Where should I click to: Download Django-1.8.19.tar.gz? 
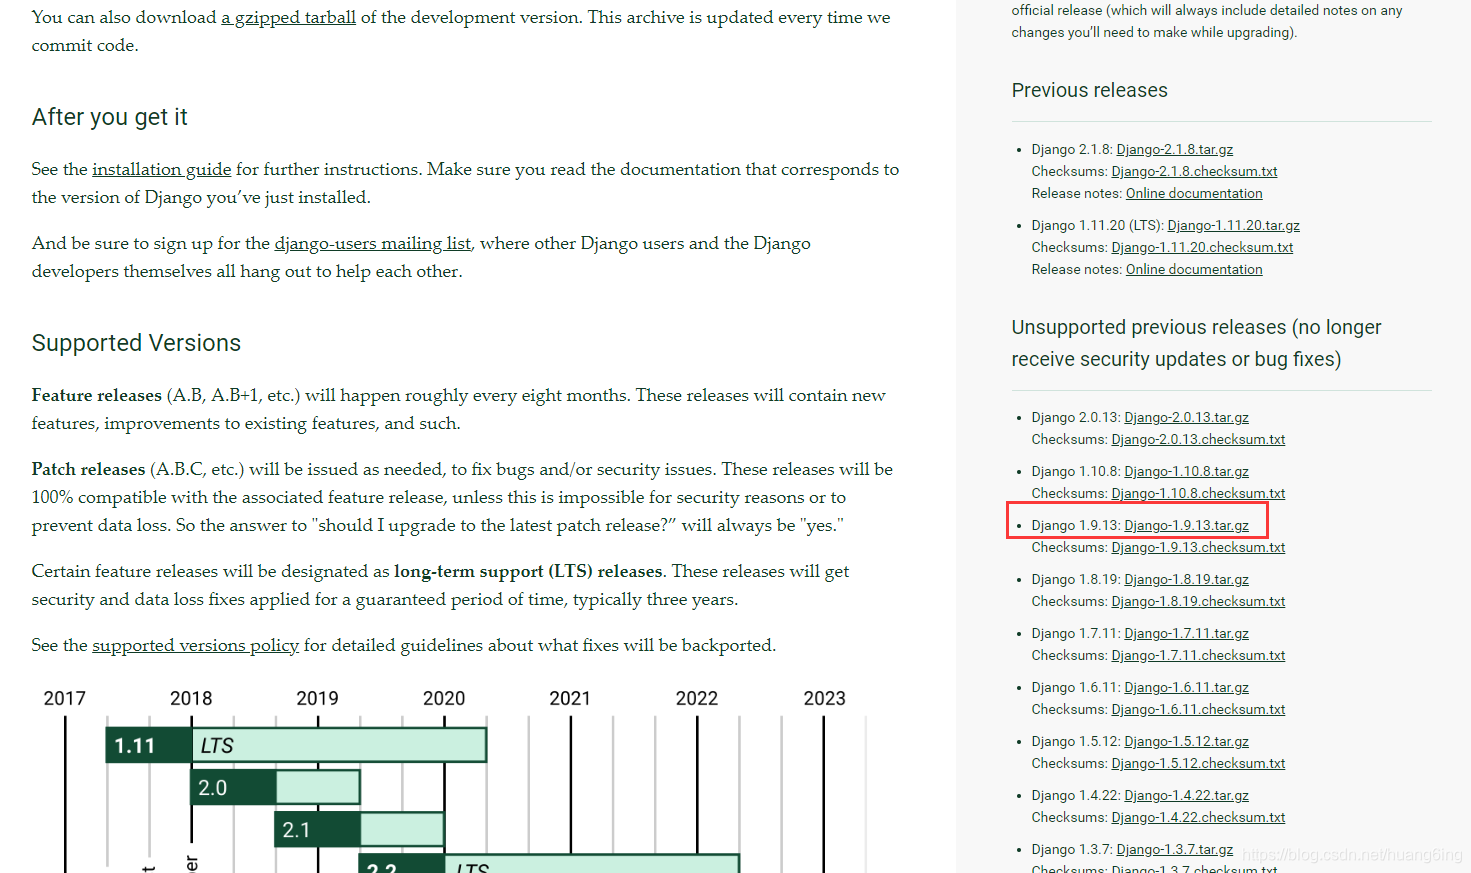[x=1187, y=580]
